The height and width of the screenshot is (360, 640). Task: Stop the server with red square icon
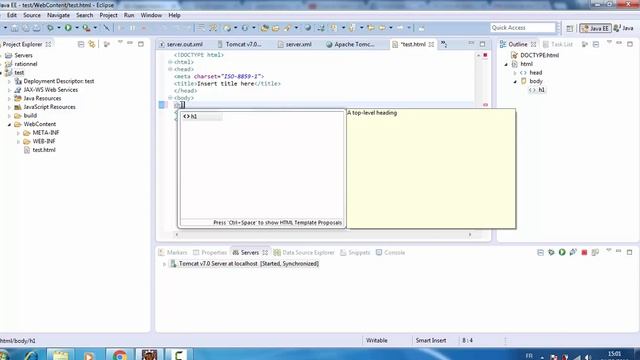(x=584, y=253)
